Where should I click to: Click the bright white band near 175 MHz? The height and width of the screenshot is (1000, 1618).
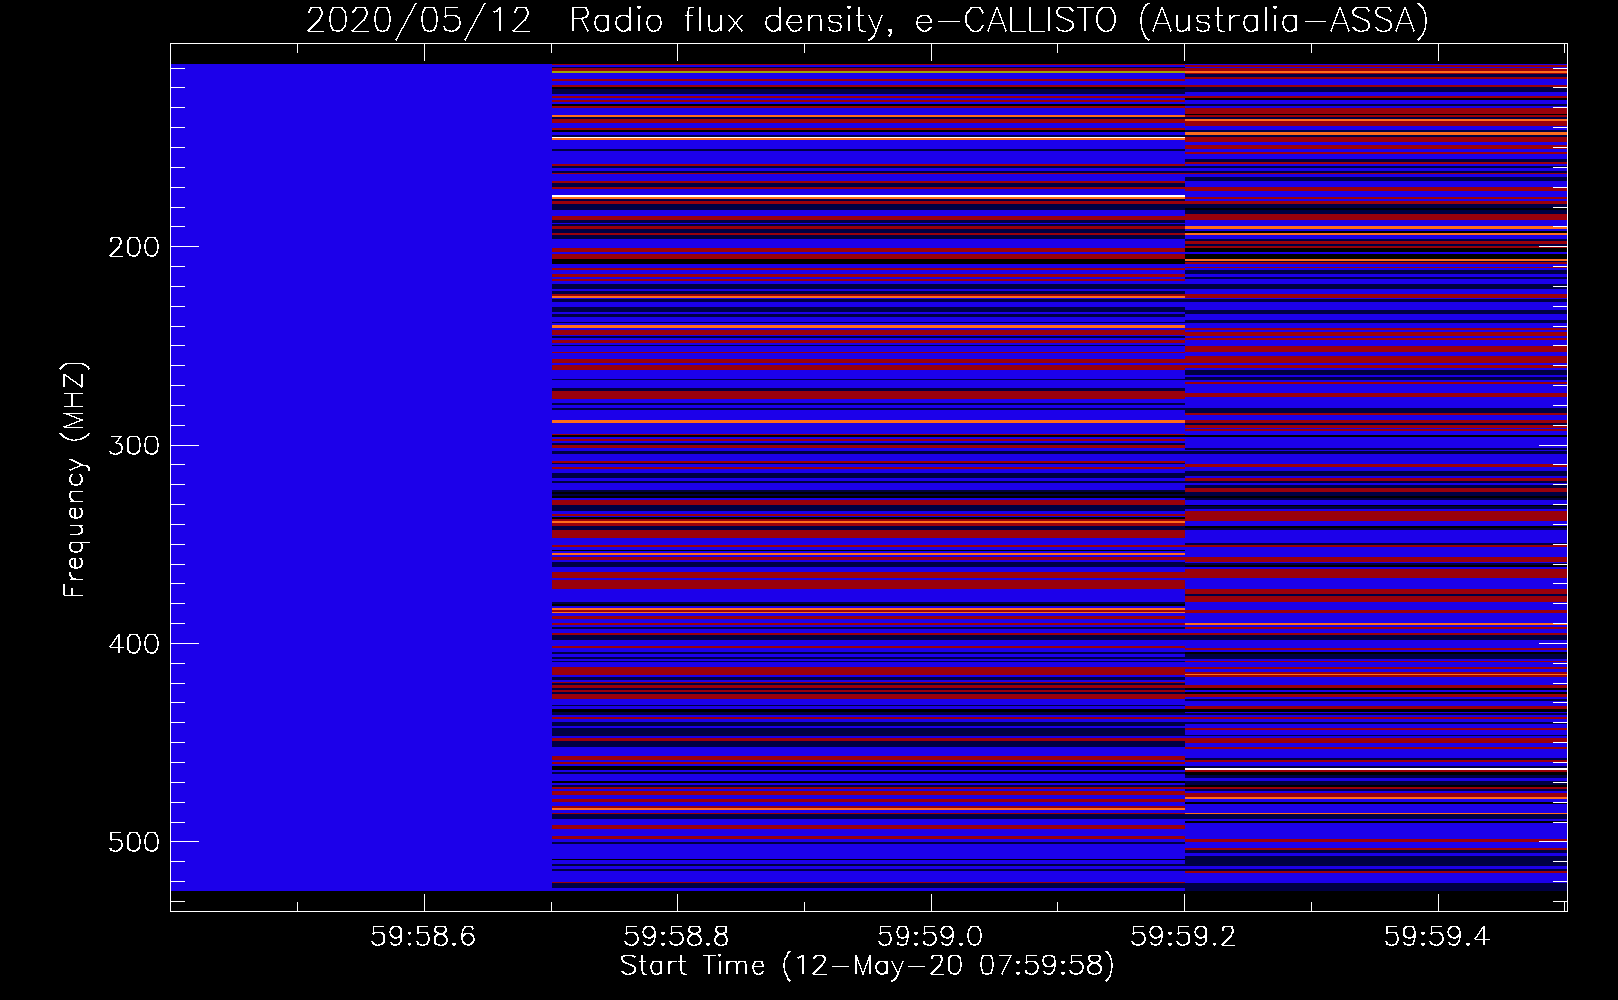pos(868,197)
